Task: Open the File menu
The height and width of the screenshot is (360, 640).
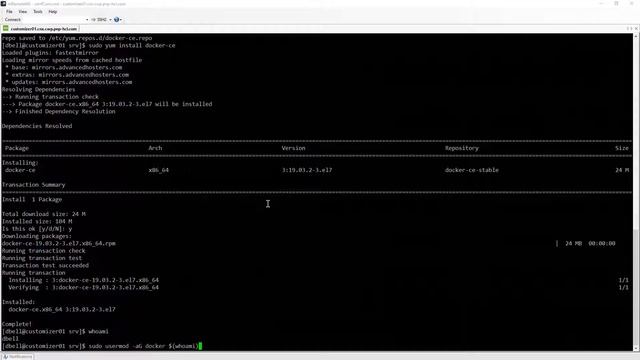Action: coord(9,12)
